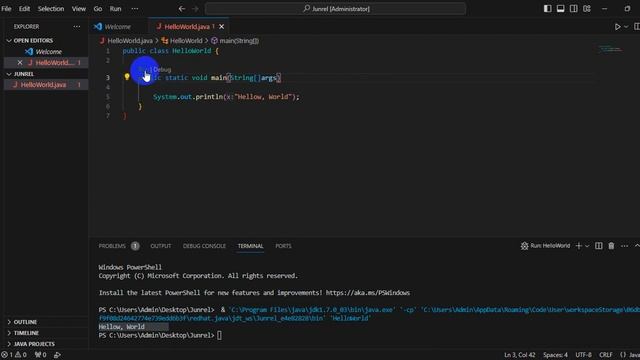
Task: Go forward using the right arrow
Action: (x=195, y=9)
